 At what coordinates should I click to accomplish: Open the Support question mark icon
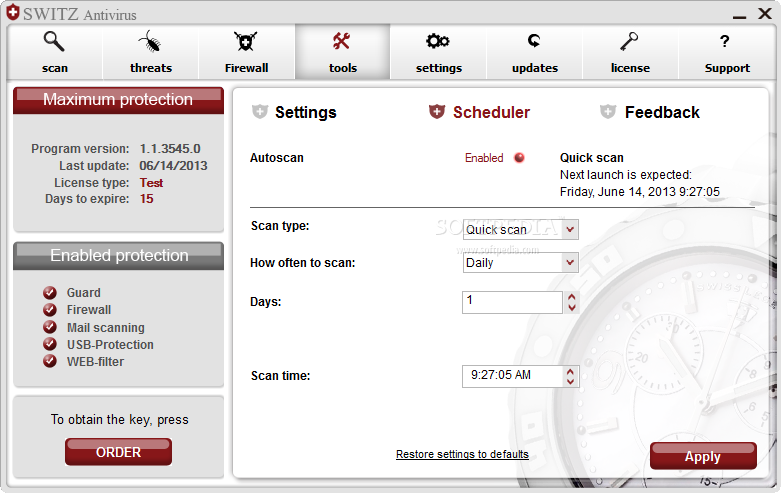(725, 41)
